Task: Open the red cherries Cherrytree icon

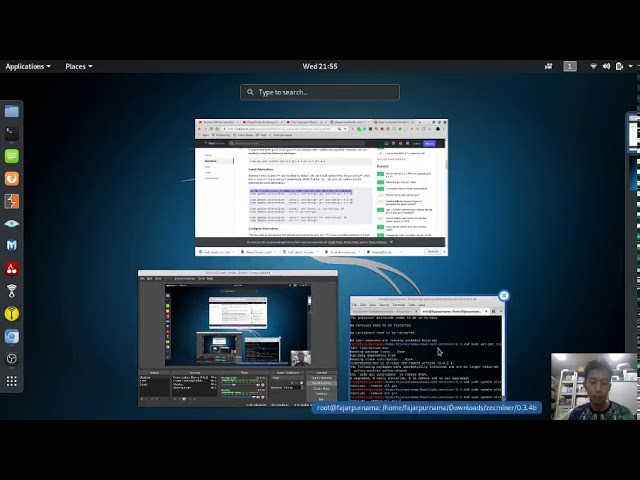Action: coord(11,269)
